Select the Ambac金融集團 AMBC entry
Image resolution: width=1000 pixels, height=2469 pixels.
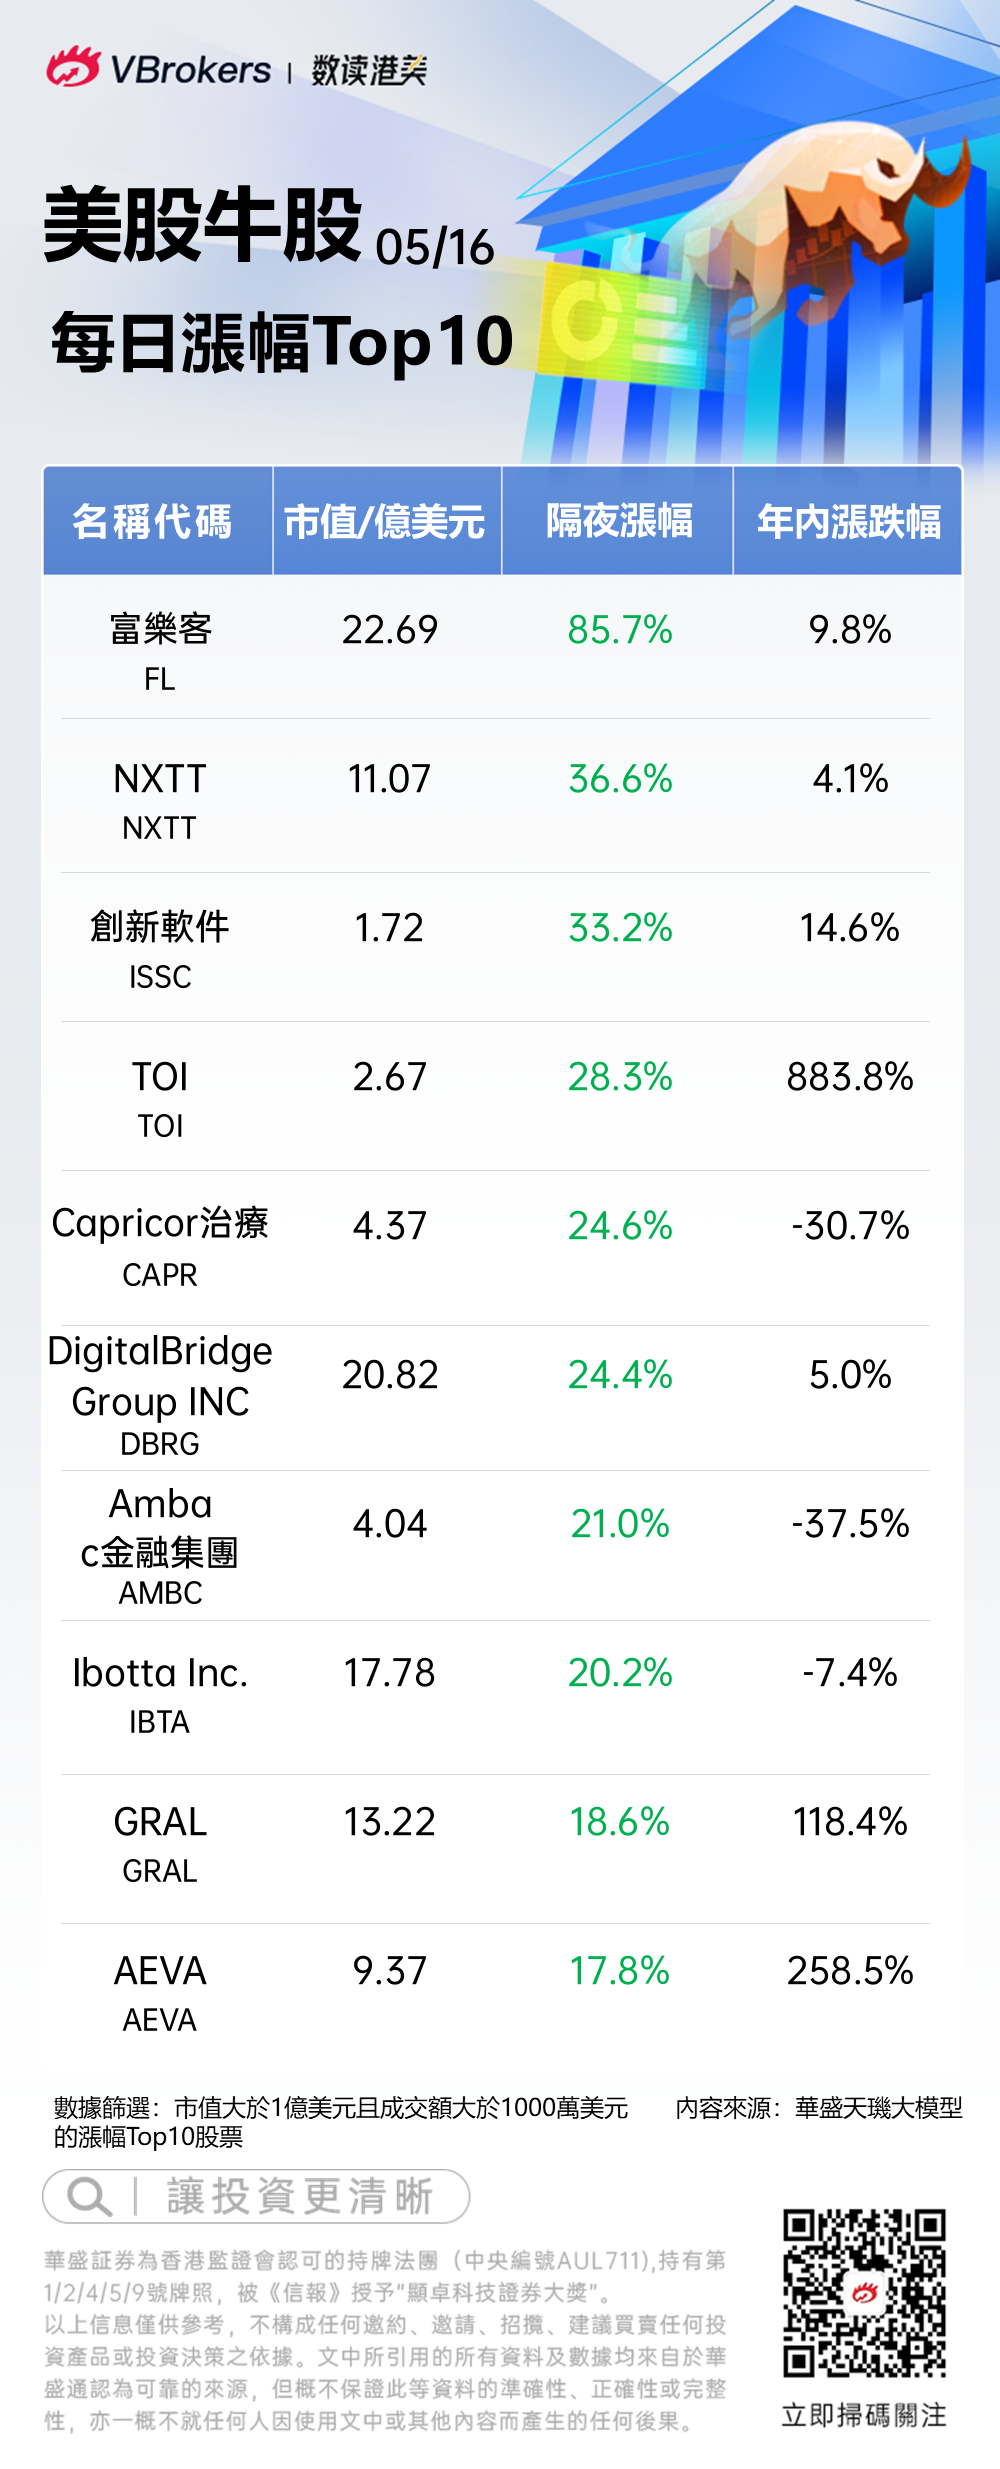click(x=160, y=1544)
